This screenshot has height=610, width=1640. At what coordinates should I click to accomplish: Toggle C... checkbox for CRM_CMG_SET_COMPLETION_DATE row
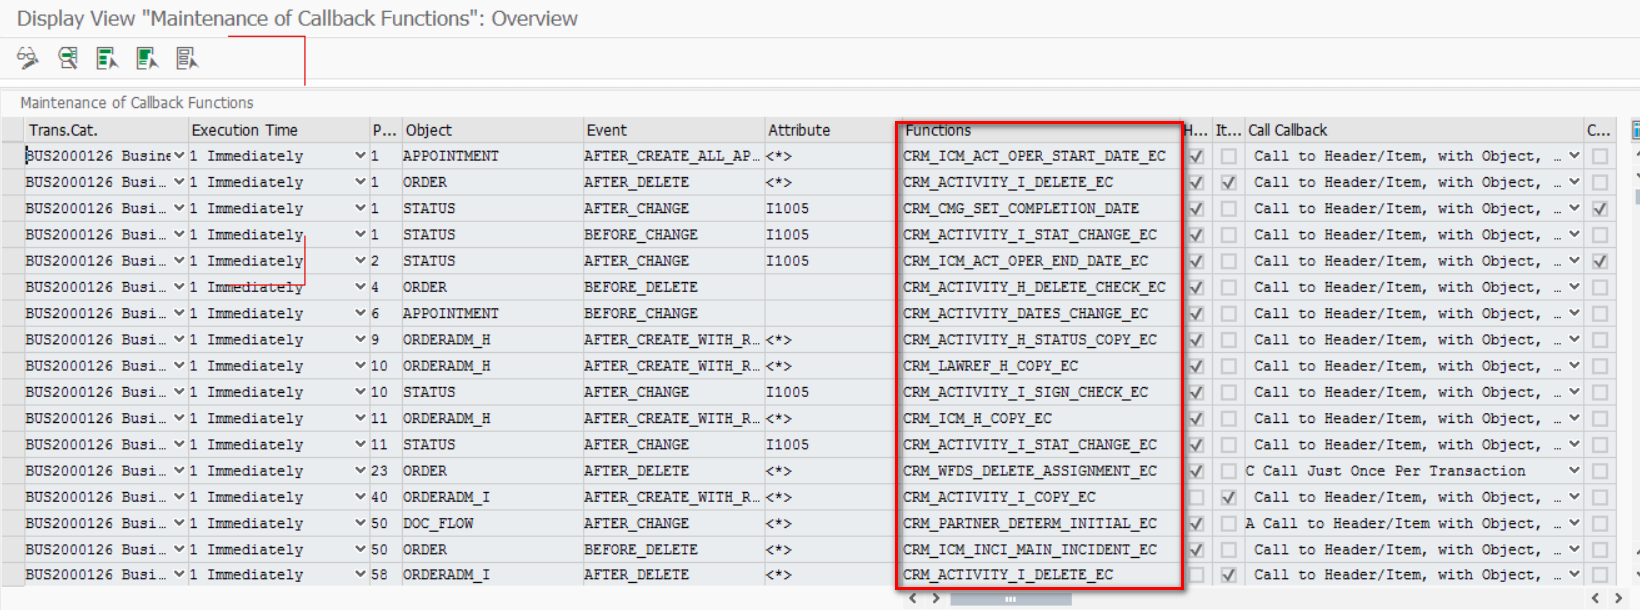pos(1600,209)
